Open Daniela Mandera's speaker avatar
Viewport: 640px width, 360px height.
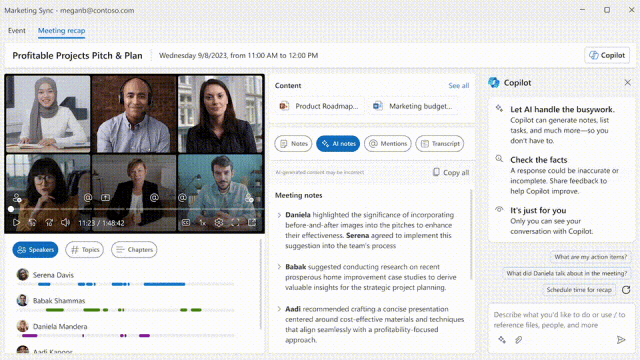pyautogui.click(x=22, y=326)
